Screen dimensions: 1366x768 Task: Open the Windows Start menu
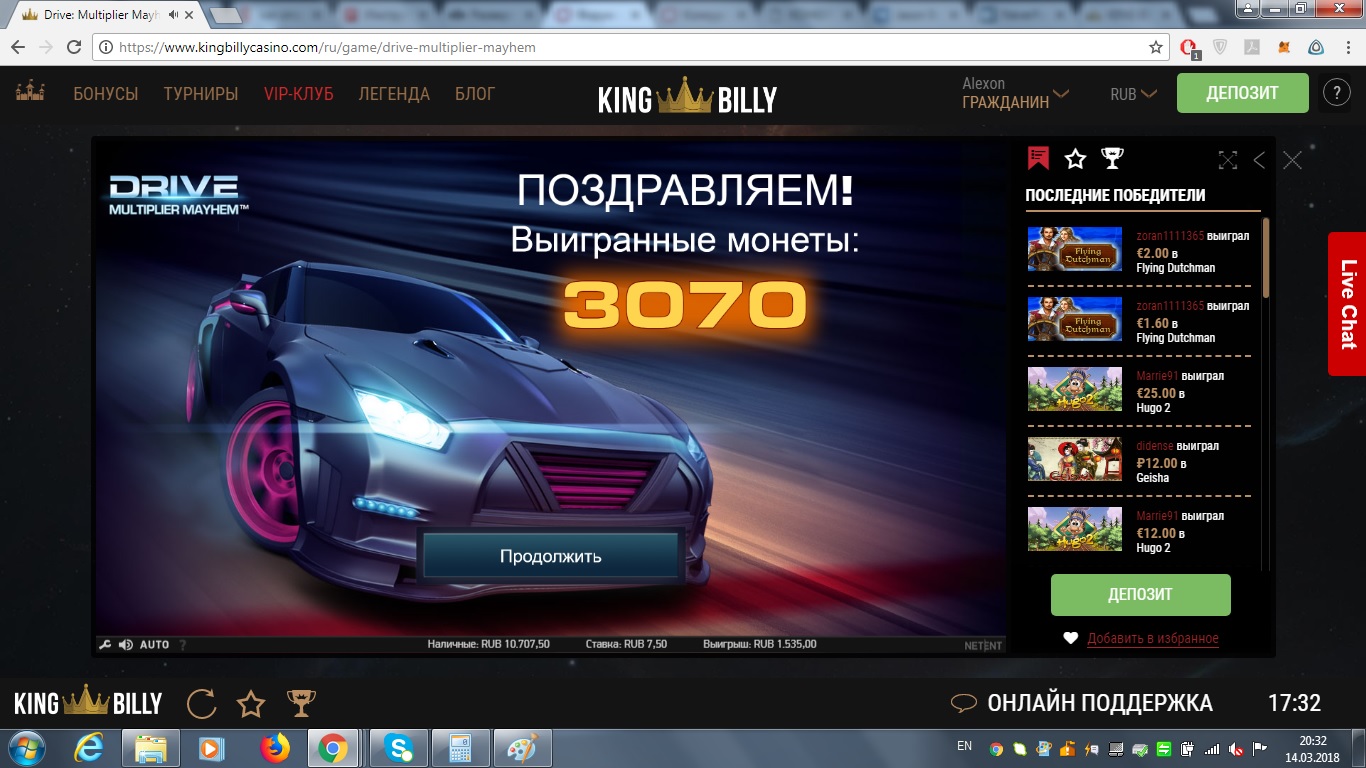[27, 747]
